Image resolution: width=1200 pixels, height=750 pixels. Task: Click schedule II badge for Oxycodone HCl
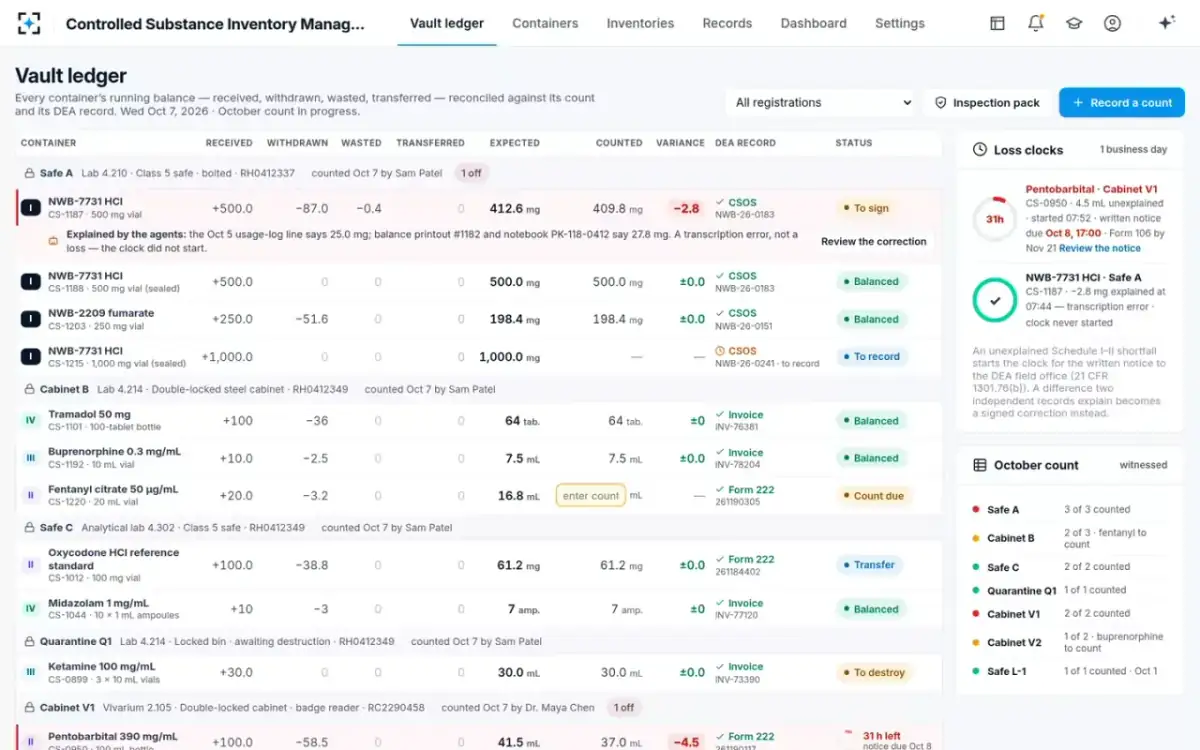click(31, 565)
